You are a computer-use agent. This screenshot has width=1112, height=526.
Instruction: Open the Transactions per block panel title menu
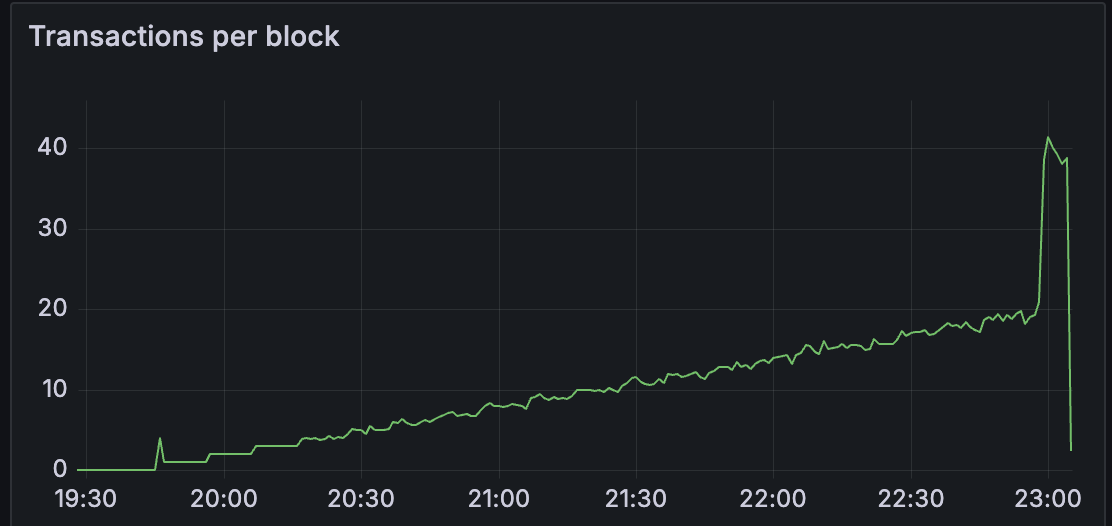184,37
